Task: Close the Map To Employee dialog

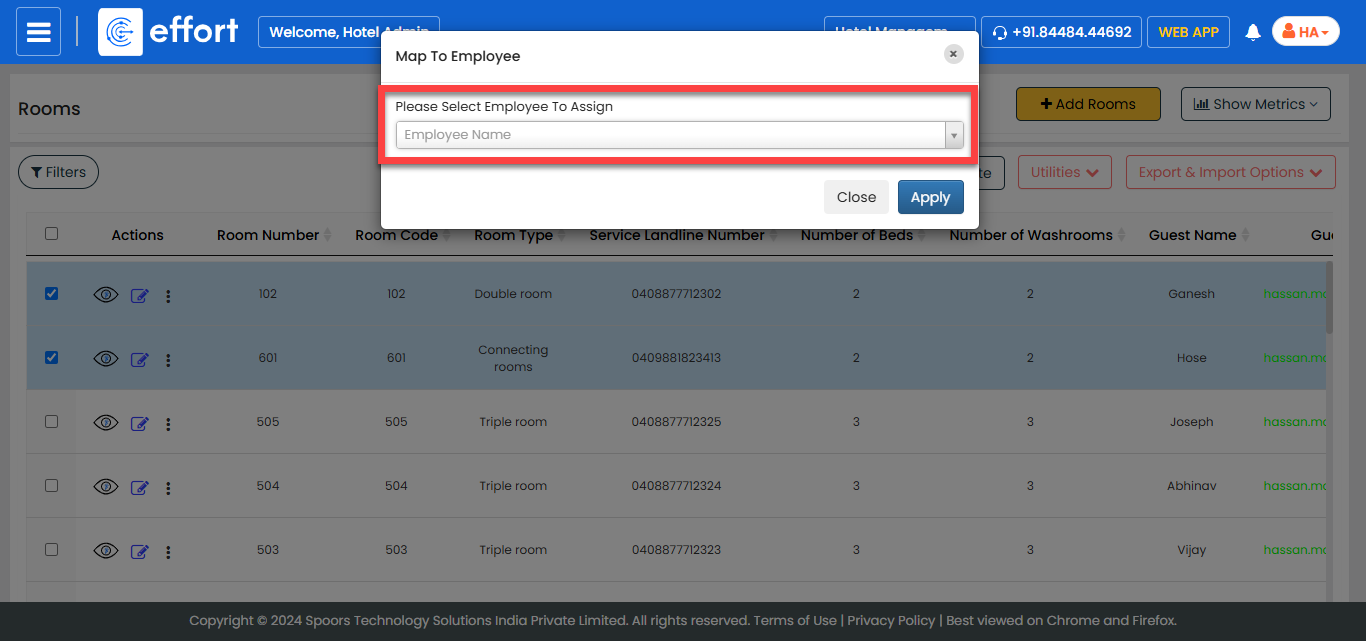Action: click(x=953, y=54)
